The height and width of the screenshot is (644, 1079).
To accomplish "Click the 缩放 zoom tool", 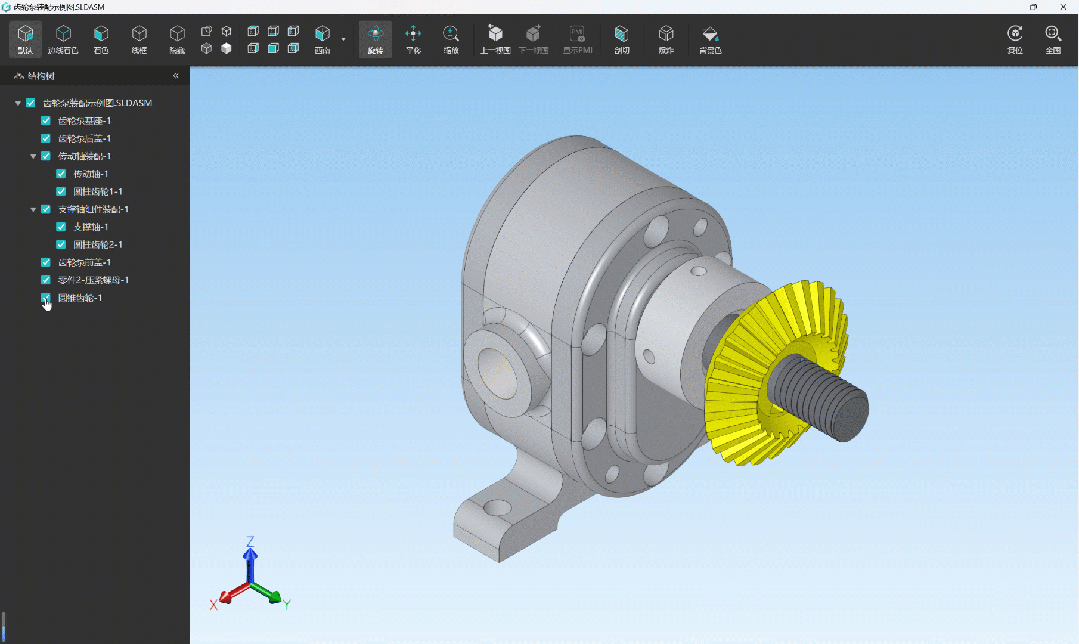I will tap(451, 38).
